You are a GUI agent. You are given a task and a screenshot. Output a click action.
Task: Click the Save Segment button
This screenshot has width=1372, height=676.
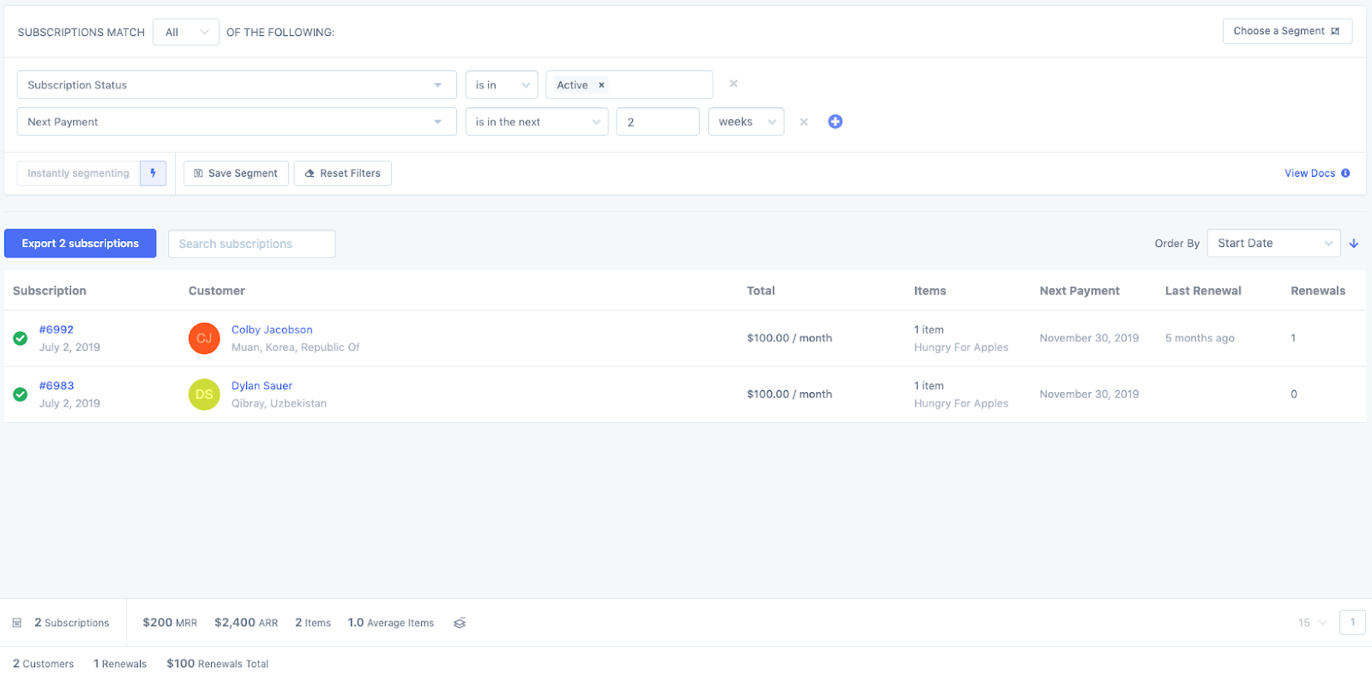click(235, 173)
